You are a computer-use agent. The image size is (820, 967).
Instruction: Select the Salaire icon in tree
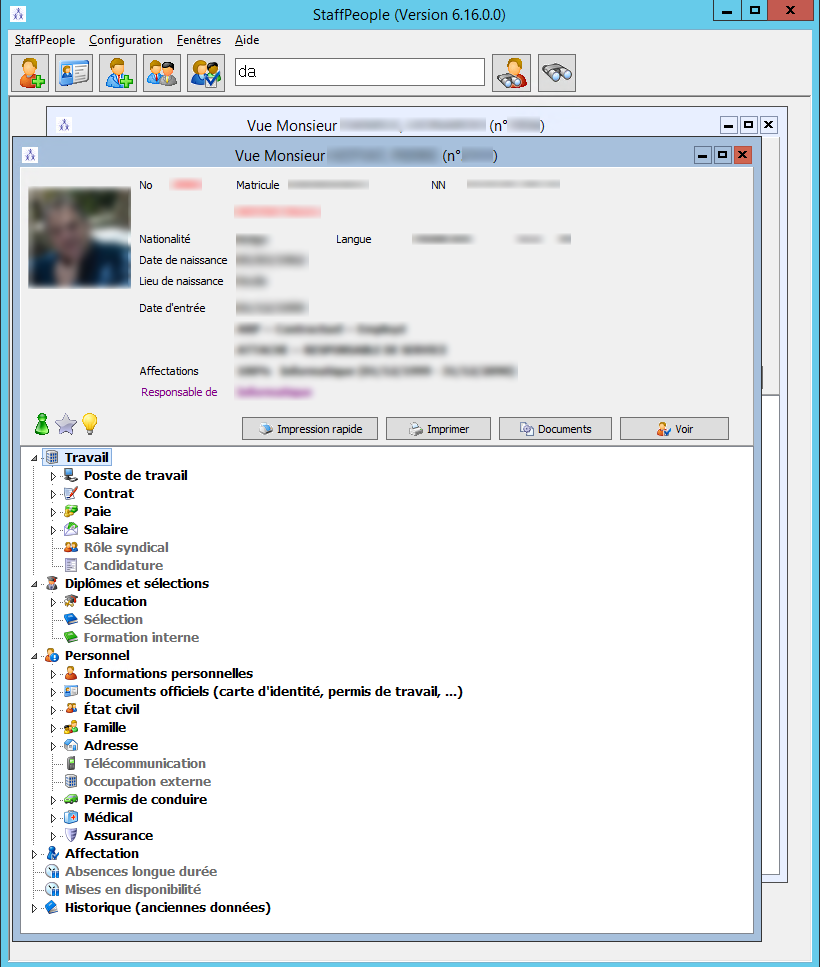click(71, 529)
